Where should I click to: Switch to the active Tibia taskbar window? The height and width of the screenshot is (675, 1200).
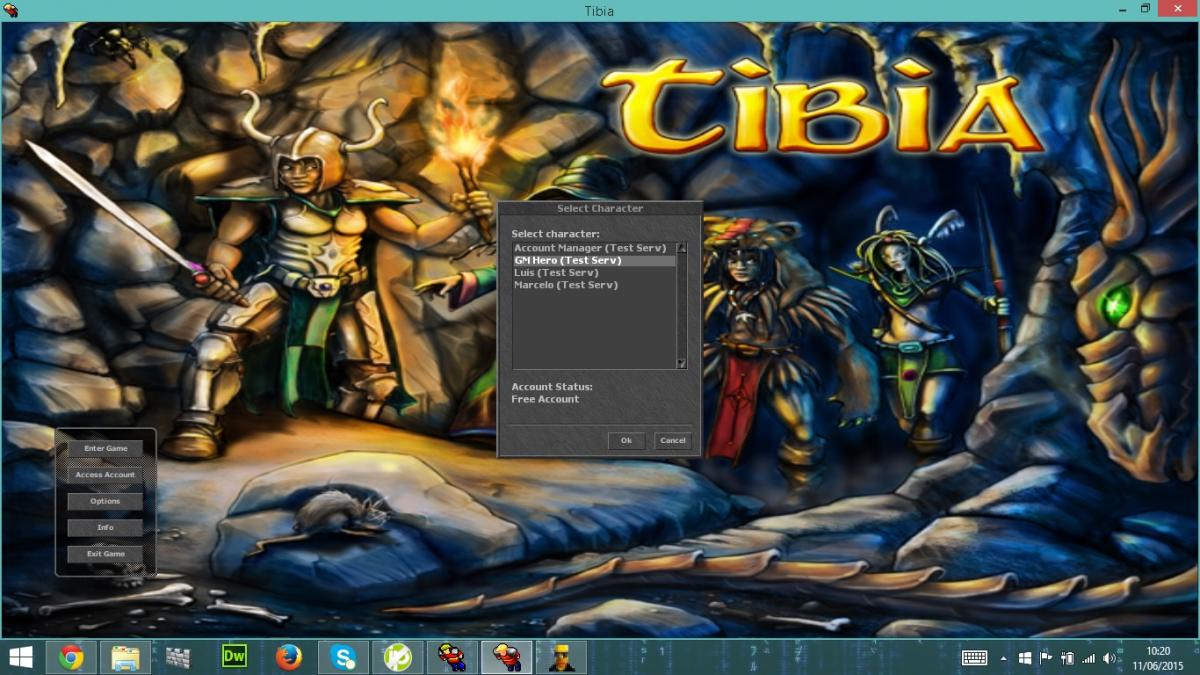tap(506, 657)
